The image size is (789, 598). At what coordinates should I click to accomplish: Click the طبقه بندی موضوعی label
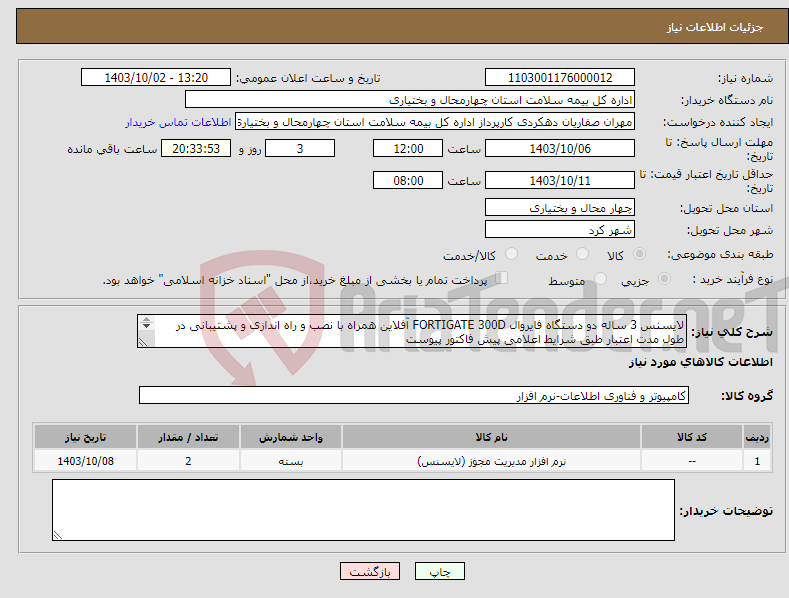(x=720, y=254)
